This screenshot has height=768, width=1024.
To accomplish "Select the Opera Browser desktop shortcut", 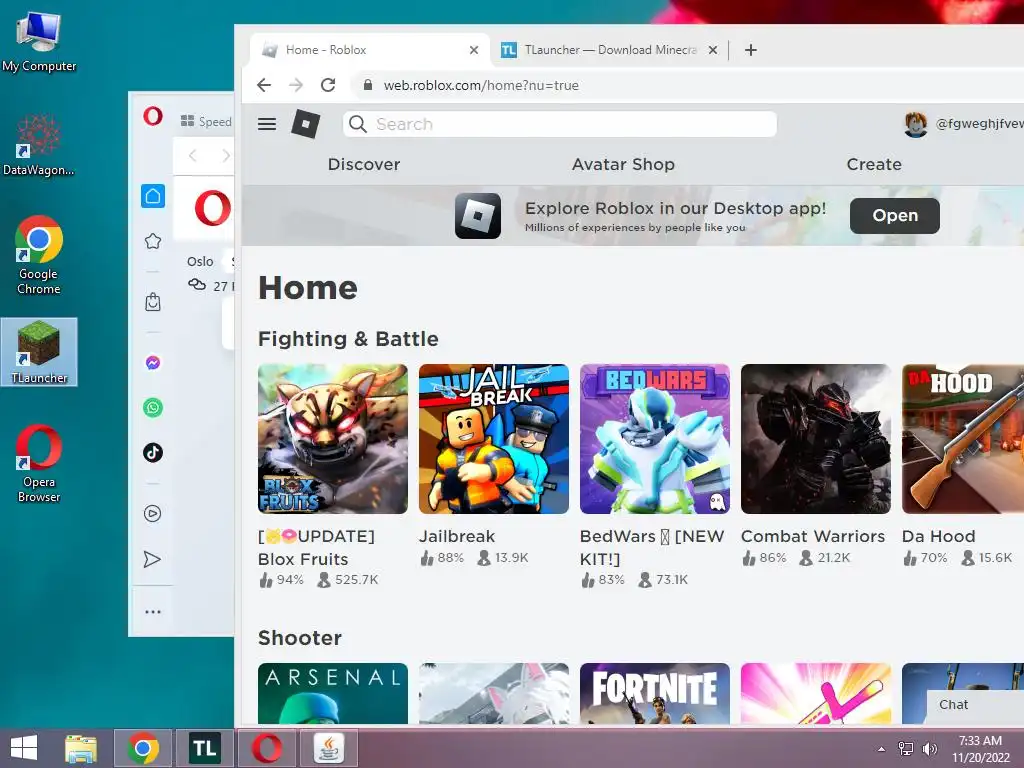I will 39,464.
